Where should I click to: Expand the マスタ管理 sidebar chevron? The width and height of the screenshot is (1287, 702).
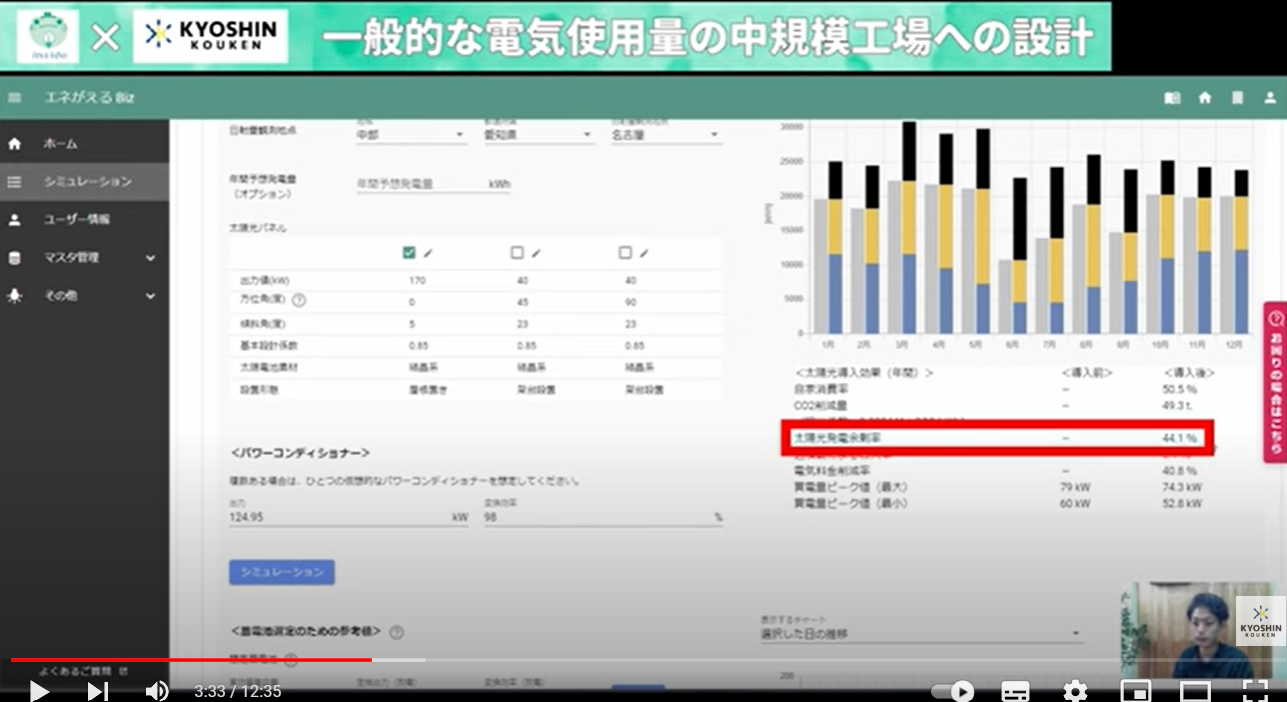[150, 258]
